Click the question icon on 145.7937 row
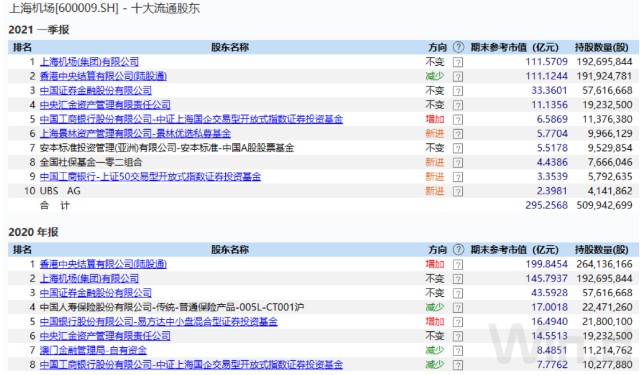 (458, 279)
